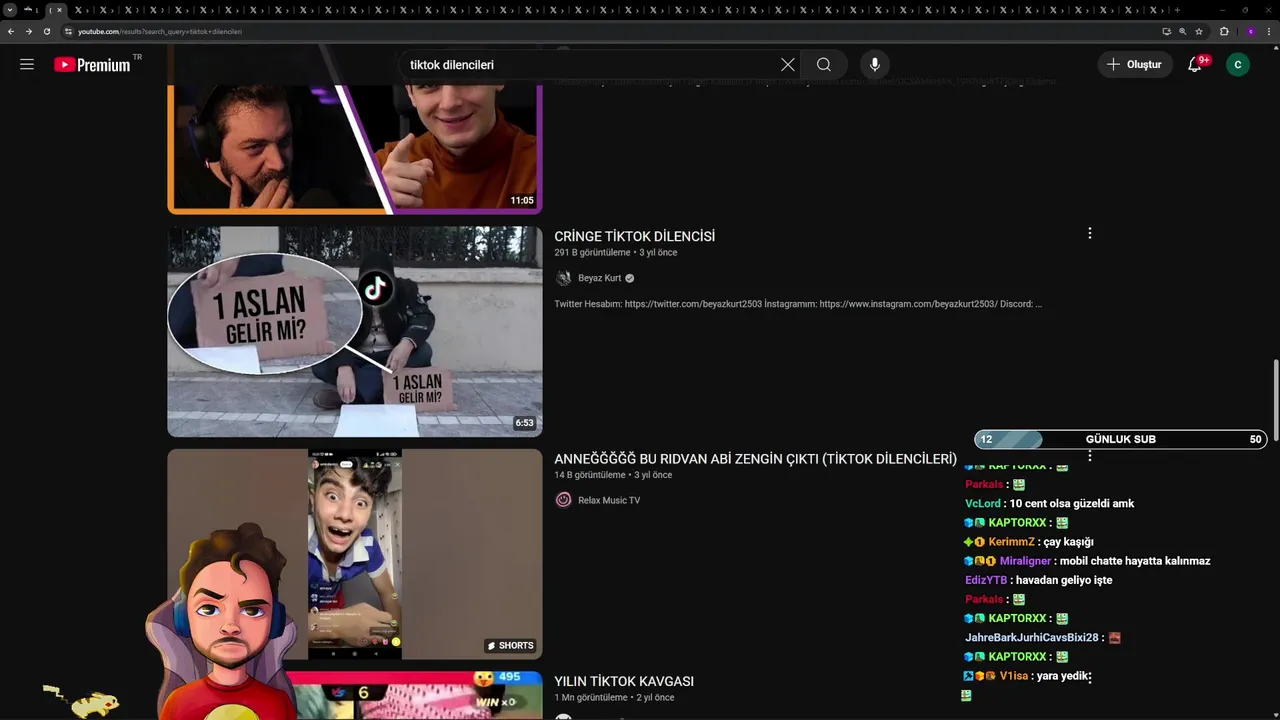Open Beyaz Kurt channel avatar
This screenshot has height=720, width=1280.
point(563,278)
